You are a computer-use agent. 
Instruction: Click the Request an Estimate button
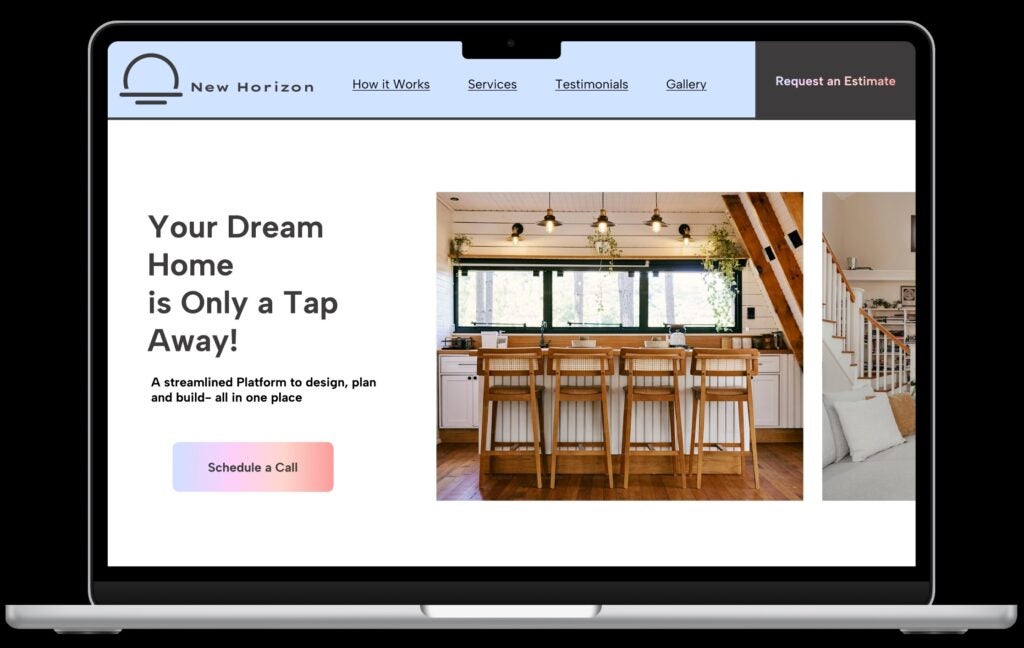coord(836,81)
